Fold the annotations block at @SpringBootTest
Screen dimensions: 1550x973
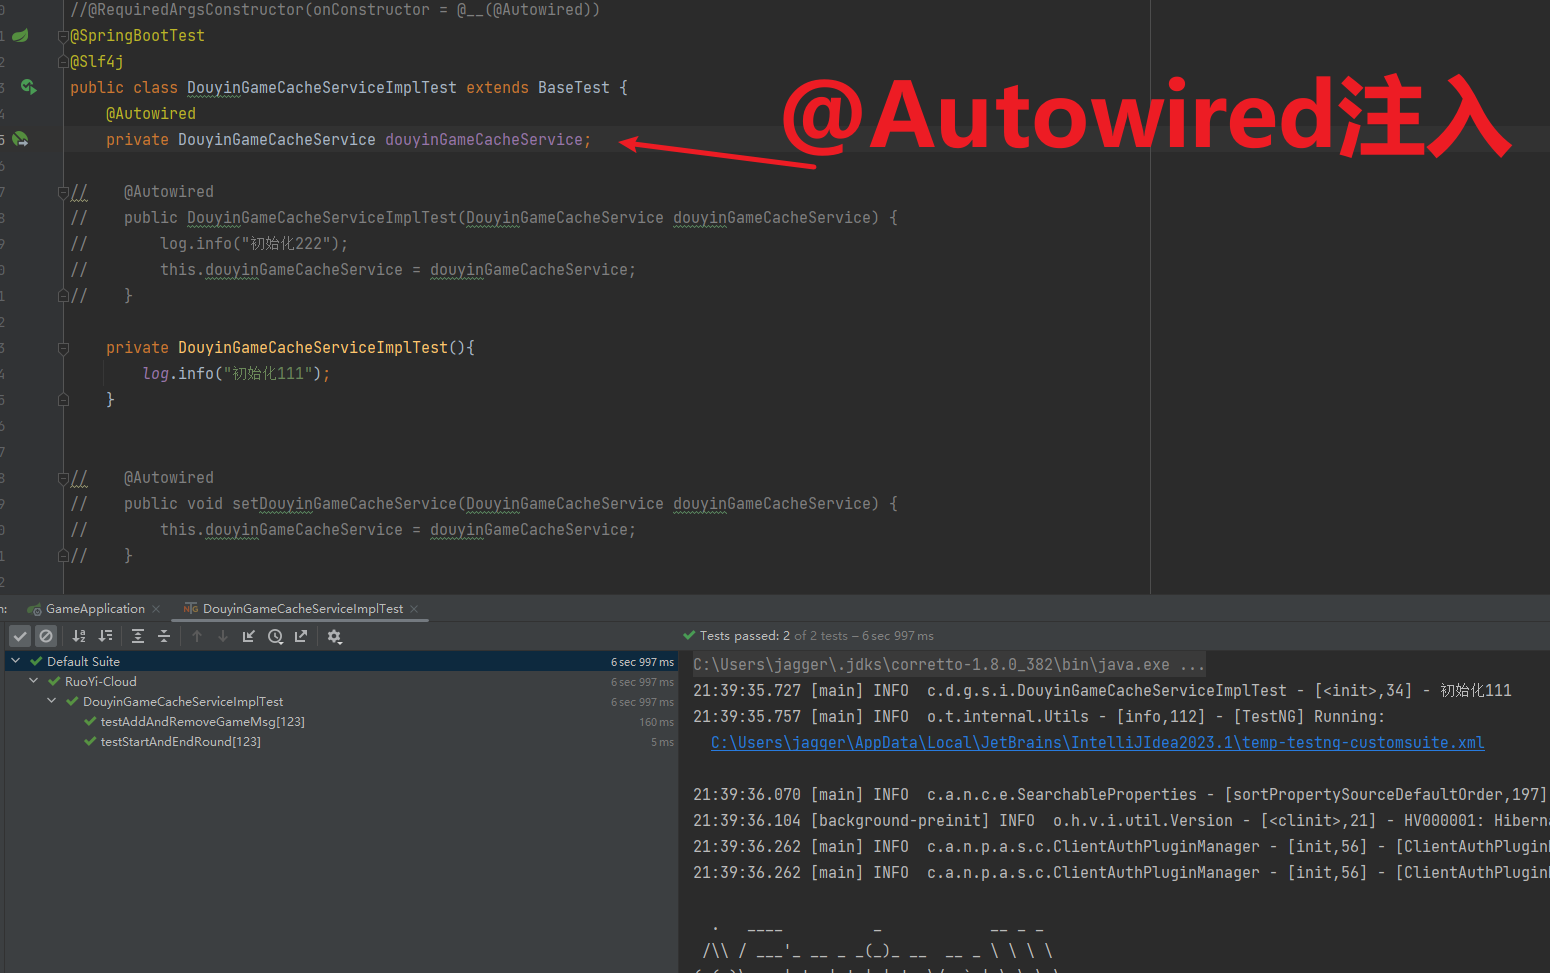63,36
